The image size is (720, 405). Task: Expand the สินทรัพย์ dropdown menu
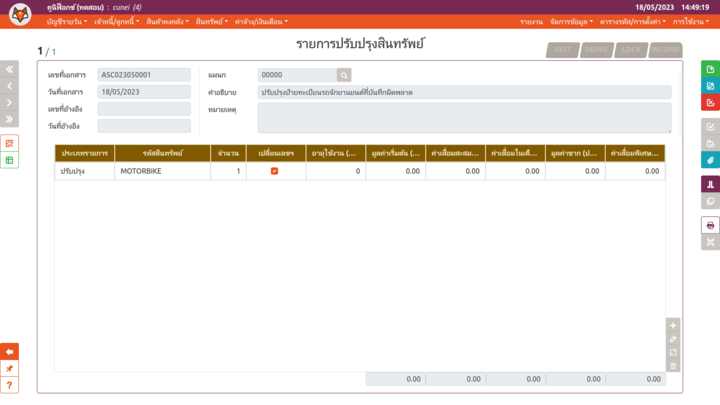point(212,22)
